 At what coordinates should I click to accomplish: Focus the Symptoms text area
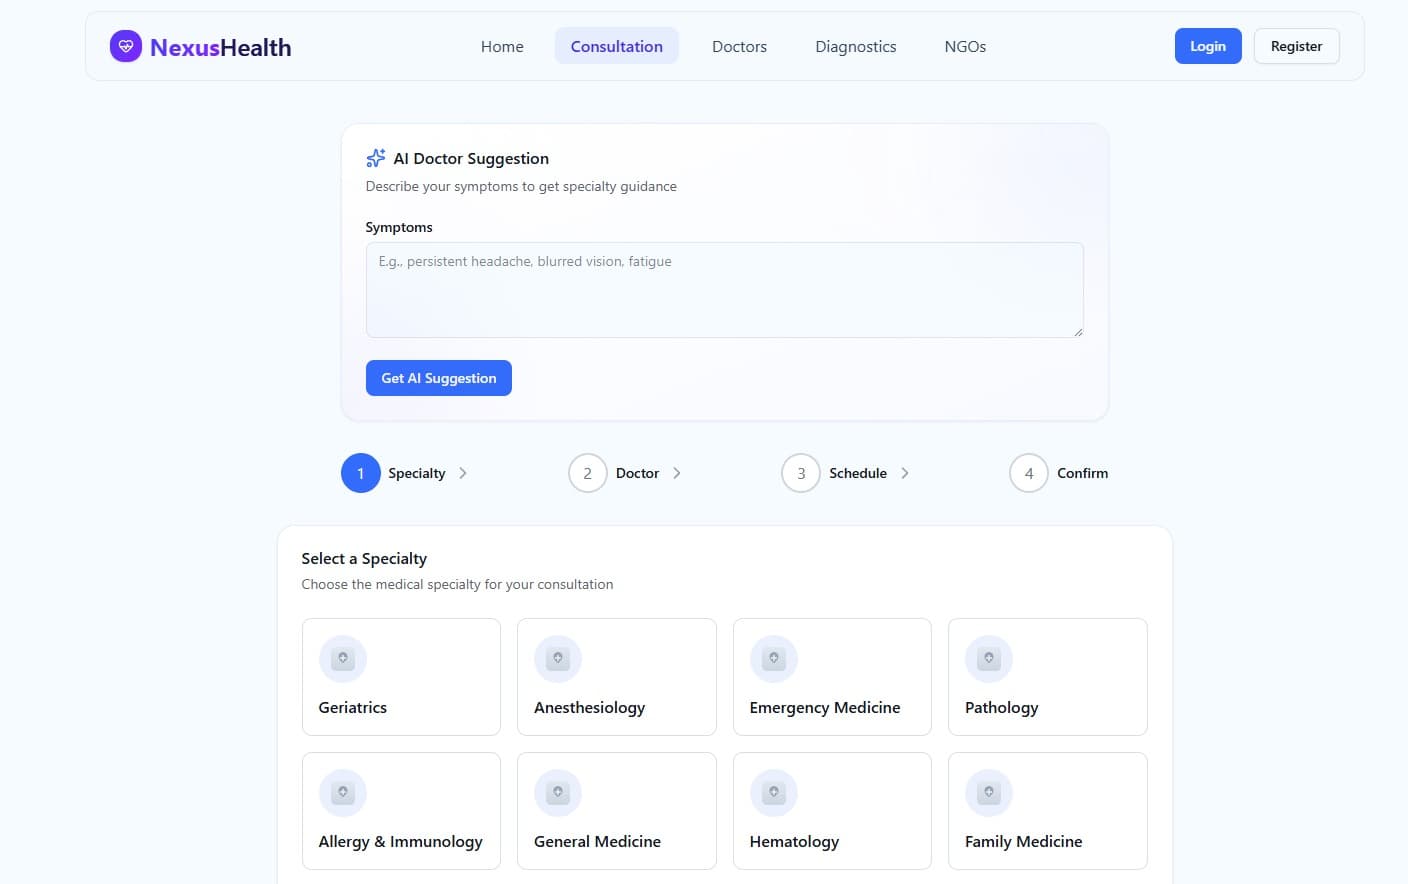(724, 290)
